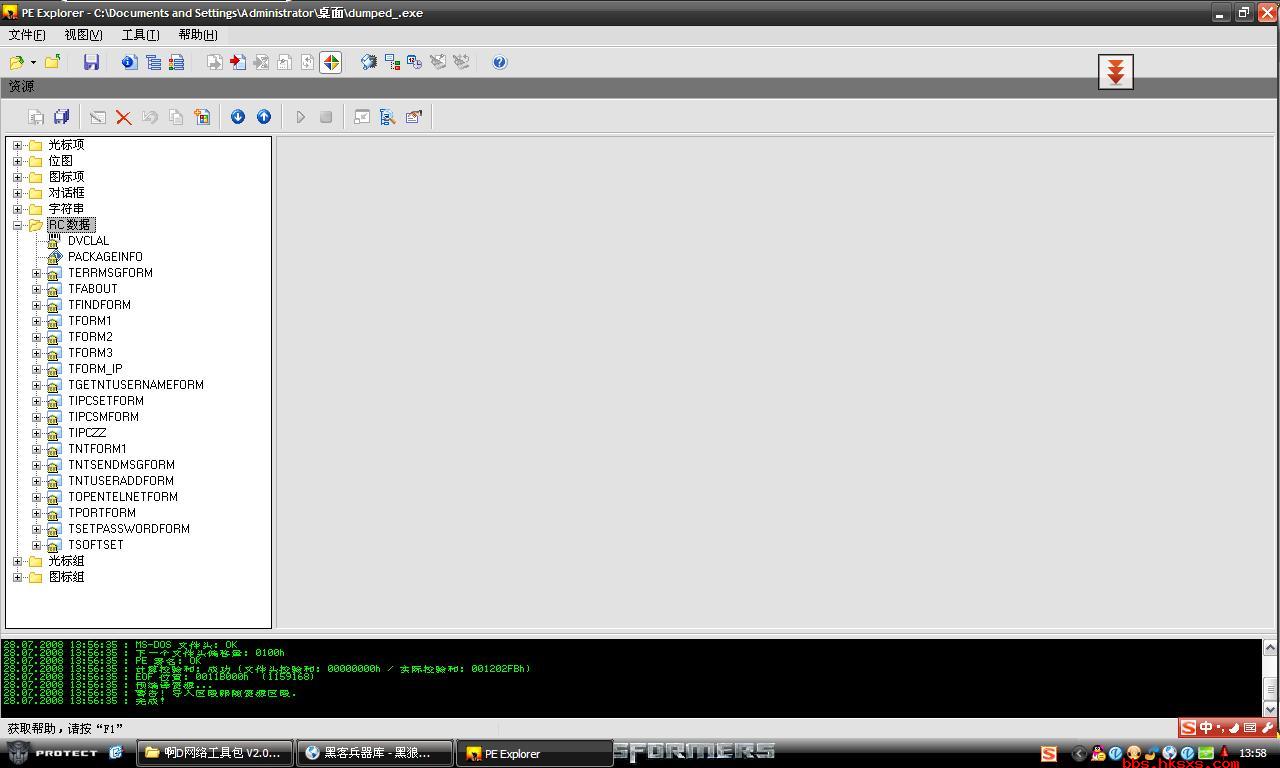Select the TNTSENDMSGFORM resource

121,465
